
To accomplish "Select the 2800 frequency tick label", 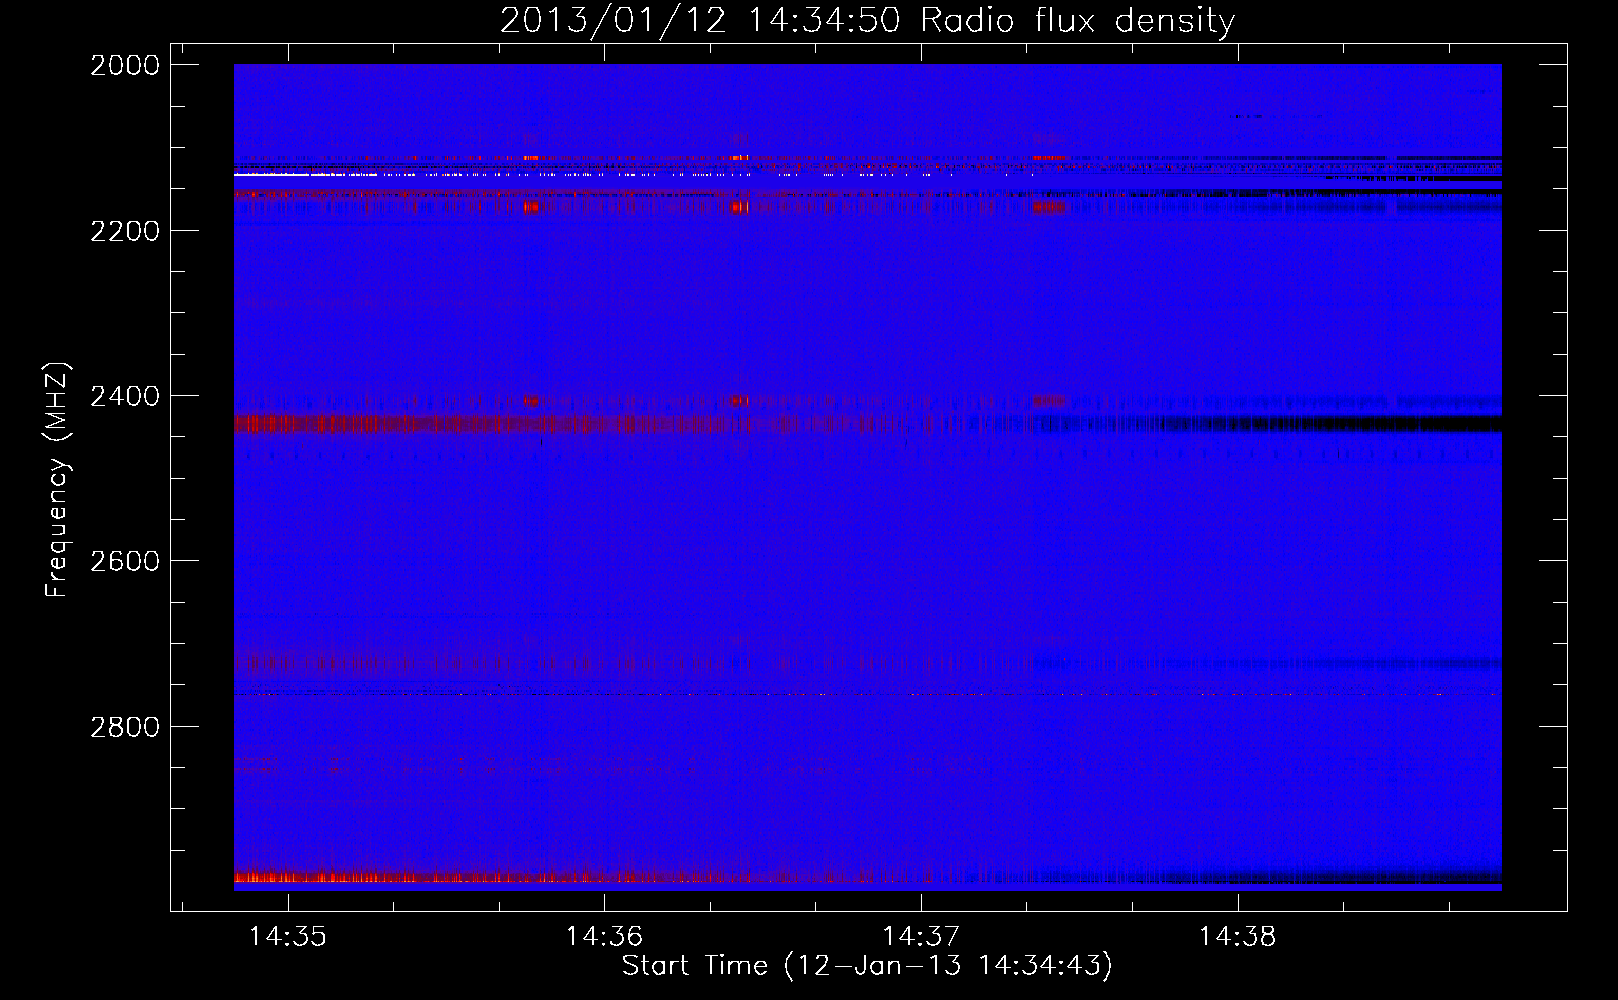I will (125, 726).
